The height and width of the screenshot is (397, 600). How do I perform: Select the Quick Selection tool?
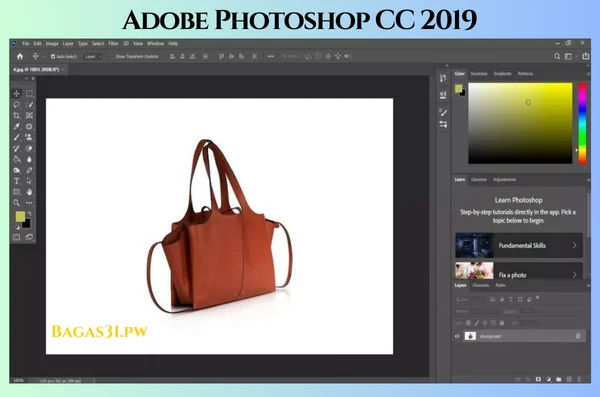pos(29,105)
